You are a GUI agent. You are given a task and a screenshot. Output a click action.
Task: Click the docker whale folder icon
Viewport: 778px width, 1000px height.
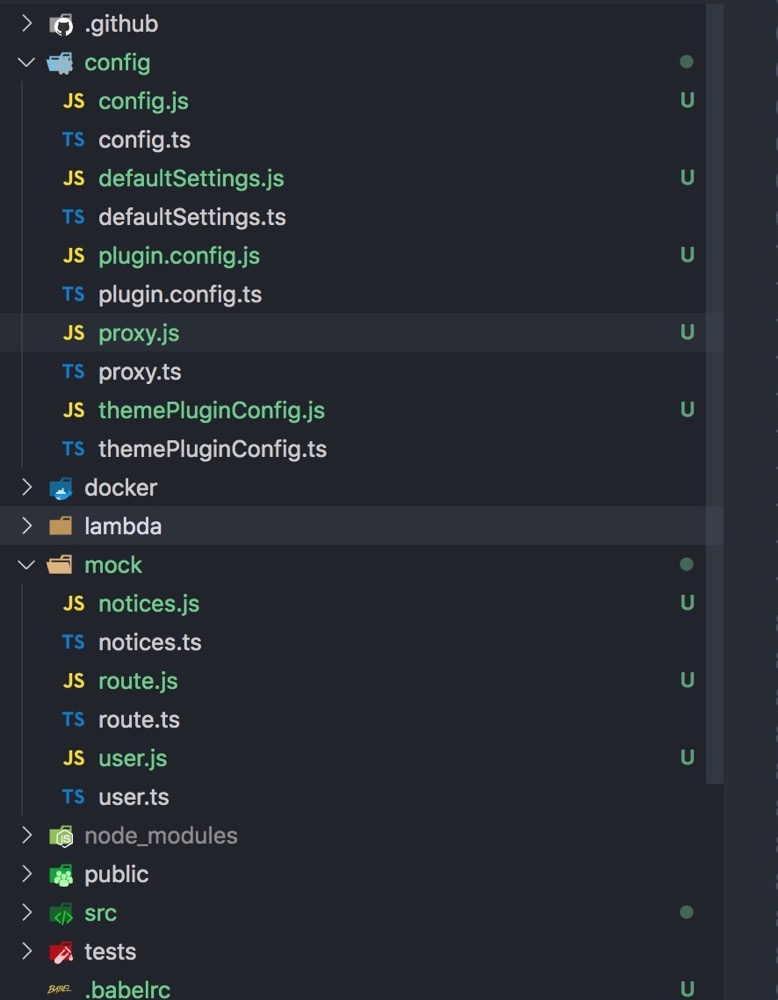(61, 488)
